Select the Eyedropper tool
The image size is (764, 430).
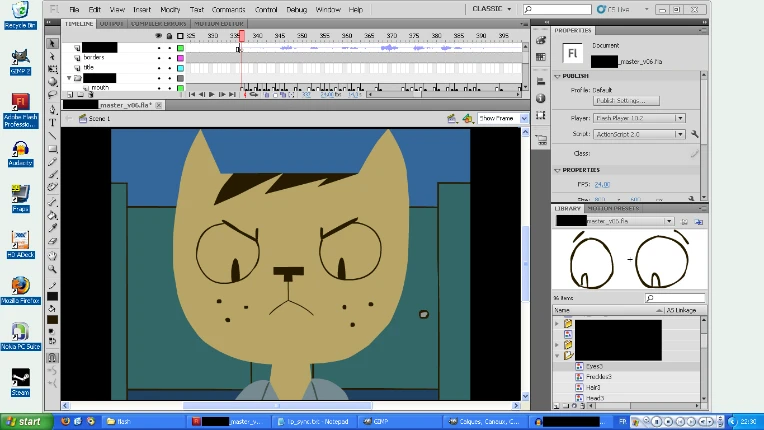(52, 228)
